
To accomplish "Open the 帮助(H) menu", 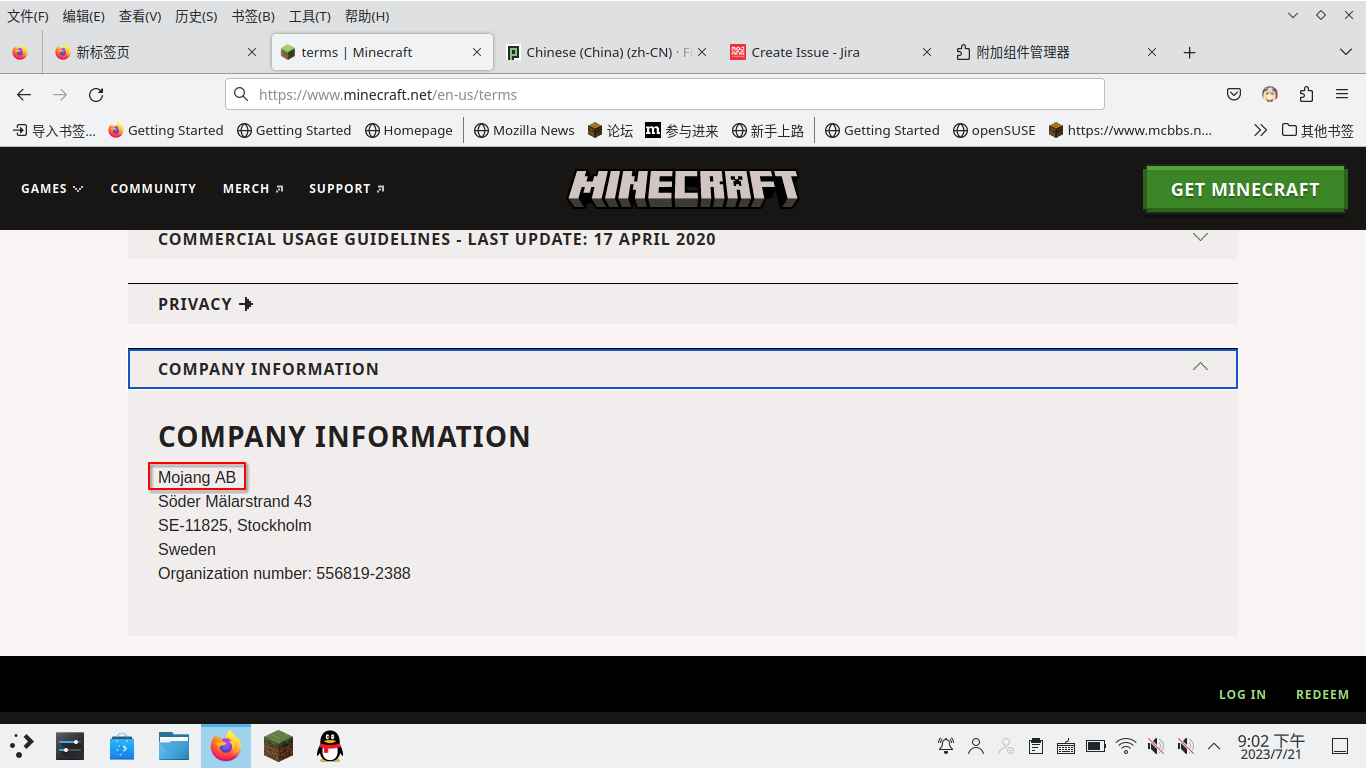I will [367, 16].
